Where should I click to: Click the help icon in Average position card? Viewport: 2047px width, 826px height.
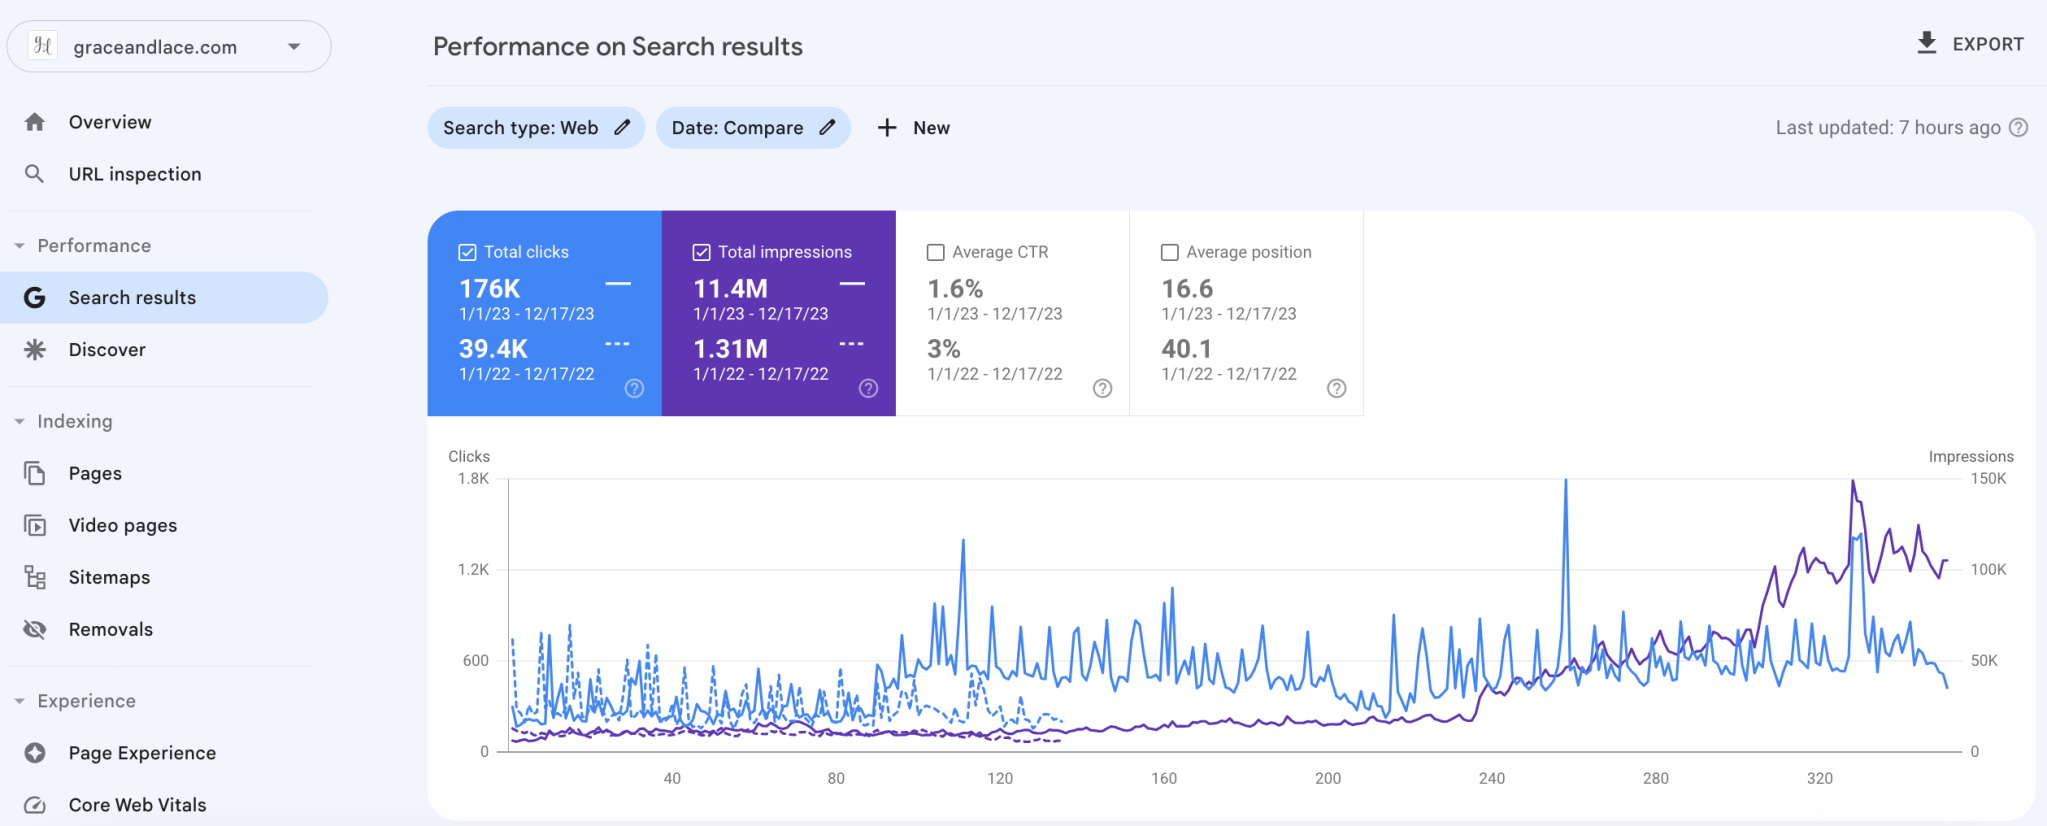click(1336, 388)
